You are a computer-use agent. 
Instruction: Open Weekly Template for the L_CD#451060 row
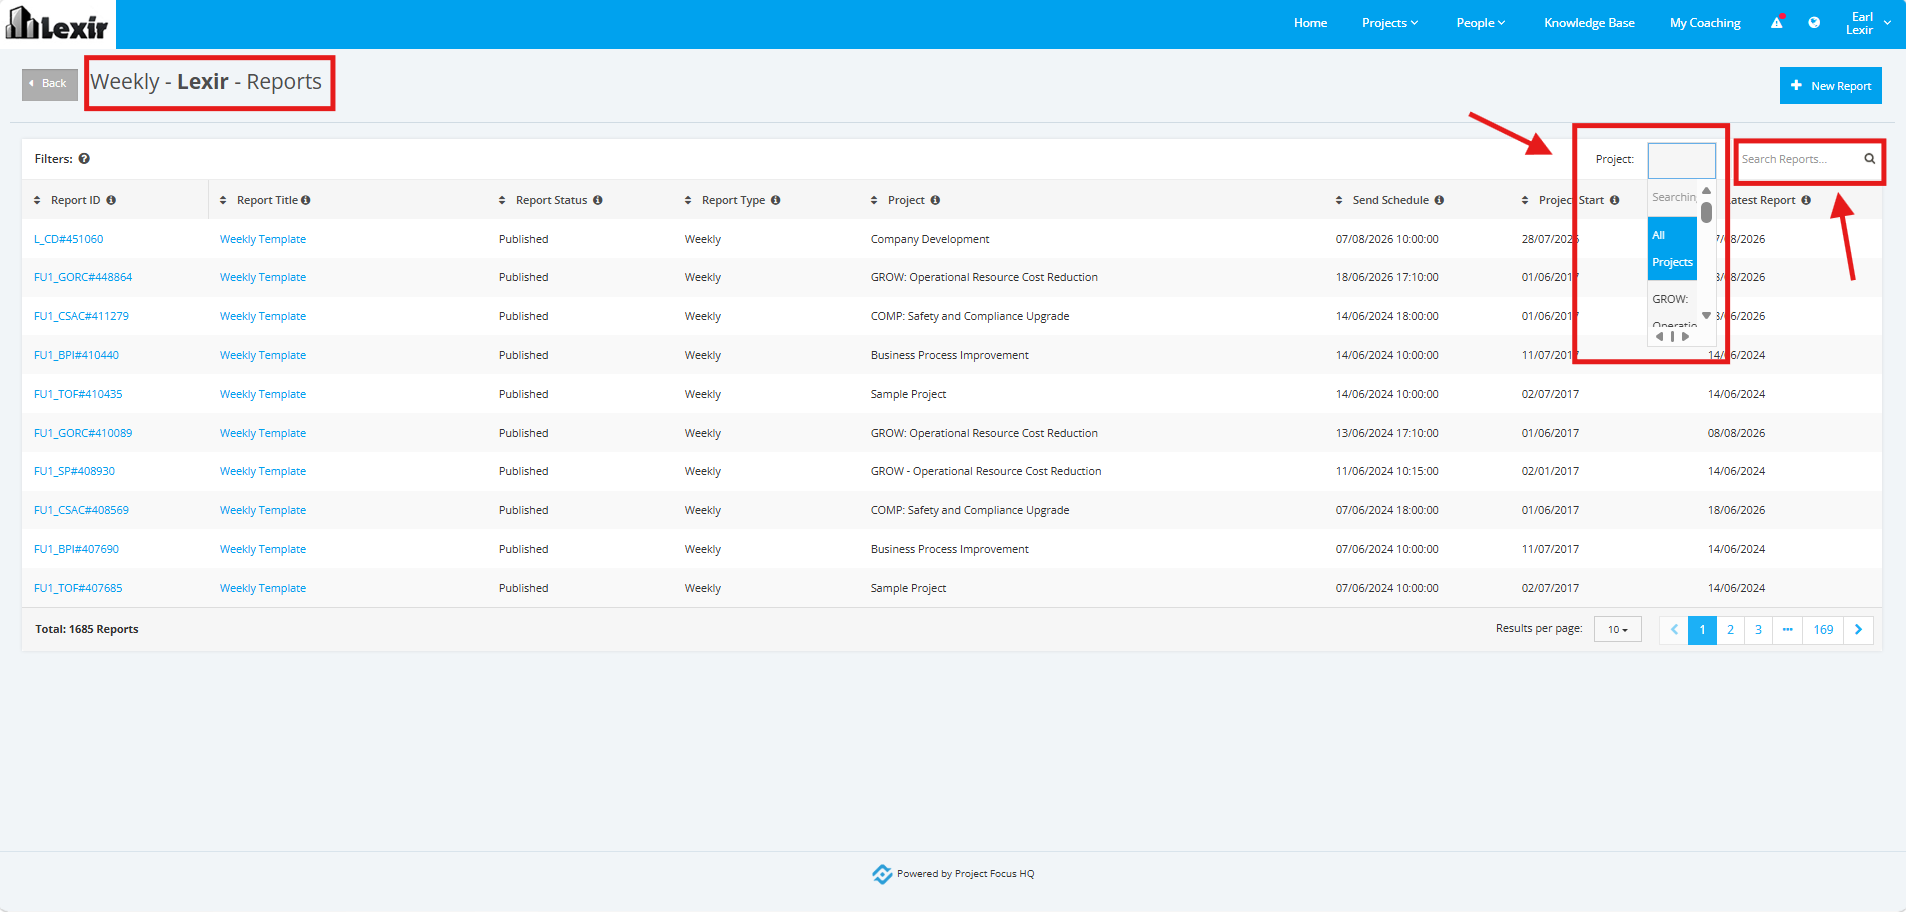(263, 239)
